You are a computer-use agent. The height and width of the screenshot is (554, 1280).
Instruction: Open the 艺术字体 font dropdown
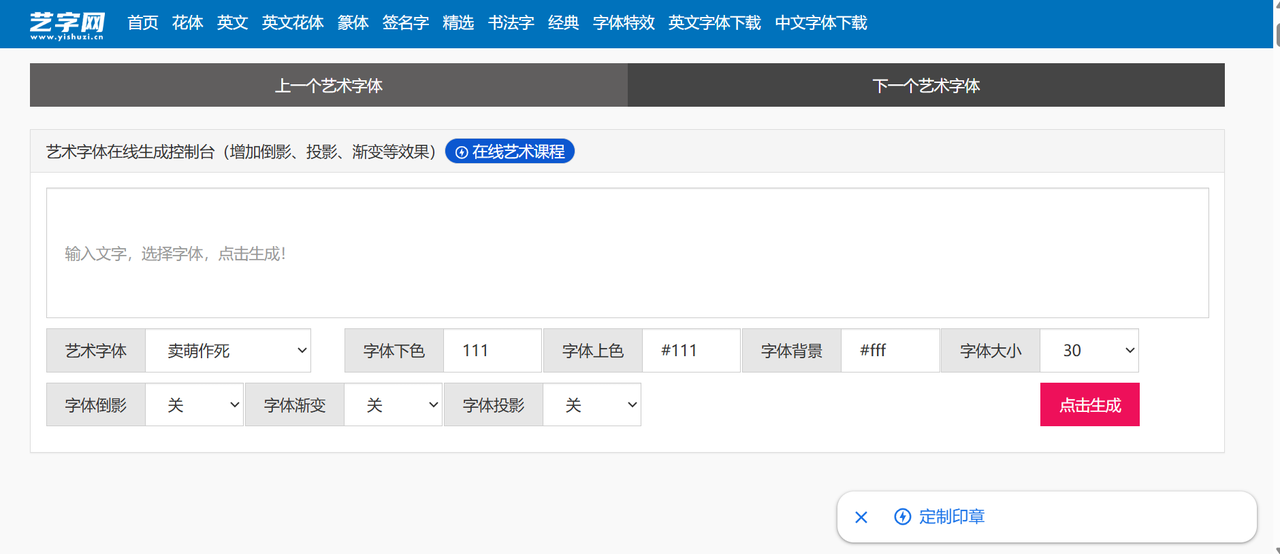(x=228, y=351)
